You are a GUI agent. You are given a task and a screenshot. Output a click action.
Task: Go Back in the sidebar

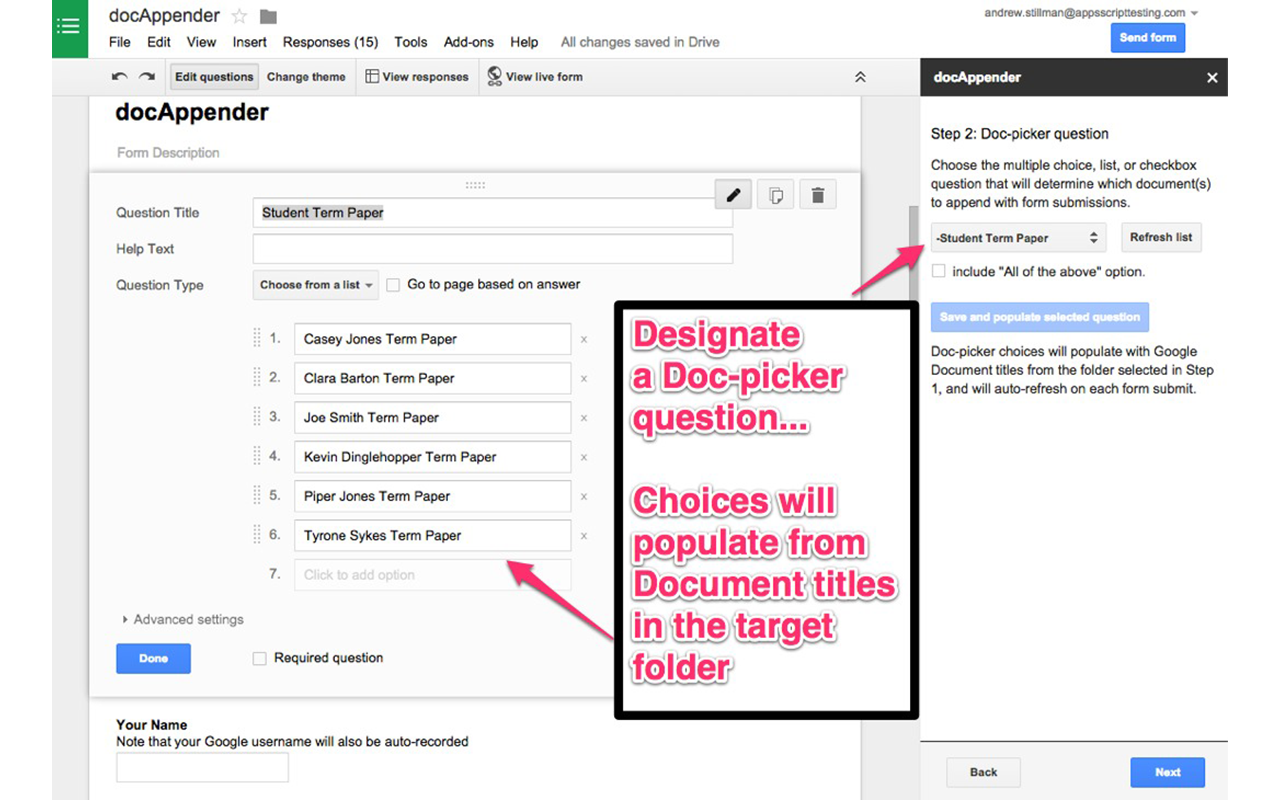click(x=983, y=772)
